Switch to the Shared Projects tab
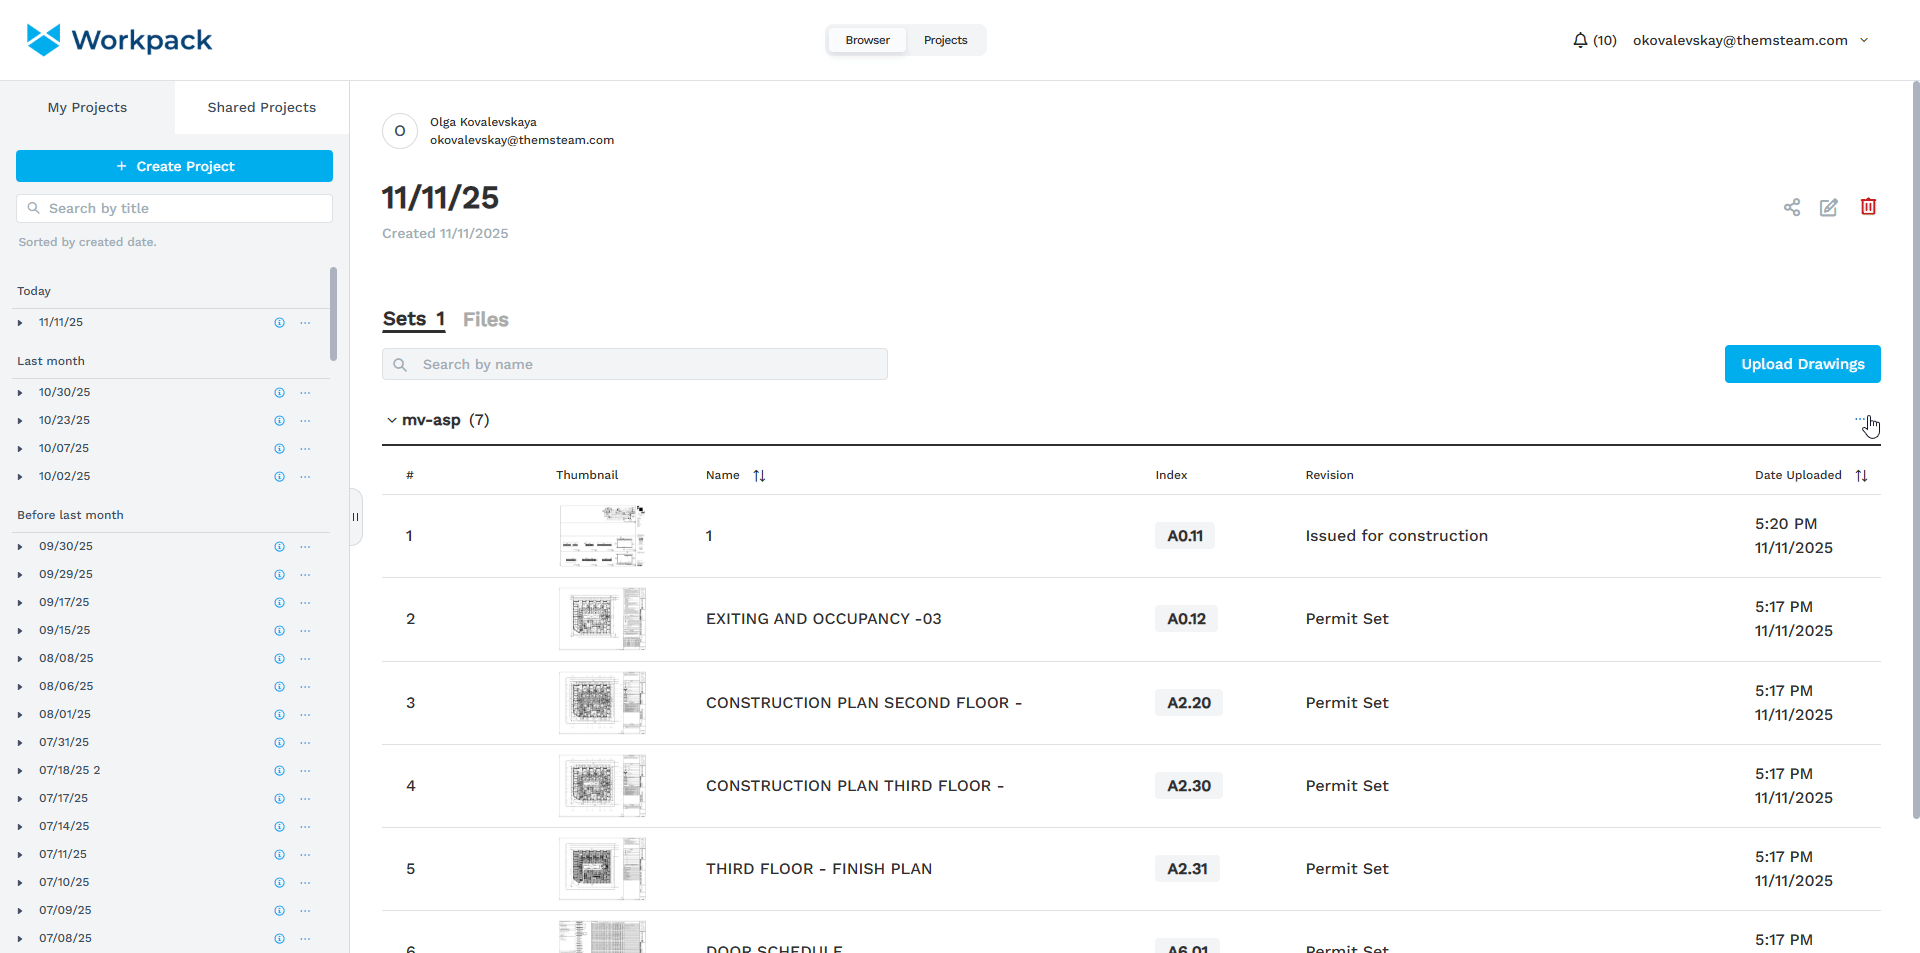 261,107
